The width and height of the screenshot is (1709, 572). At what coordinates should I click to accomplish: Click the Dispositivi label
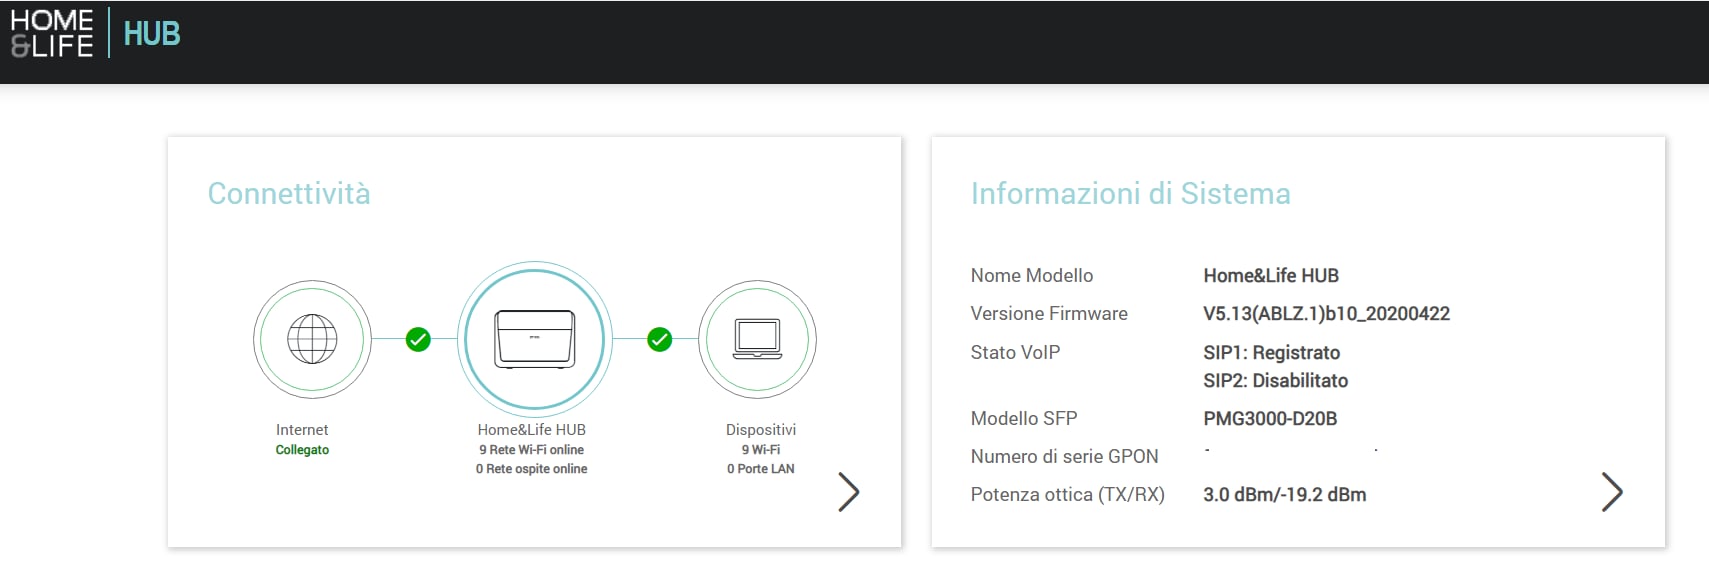click(761, 429)
